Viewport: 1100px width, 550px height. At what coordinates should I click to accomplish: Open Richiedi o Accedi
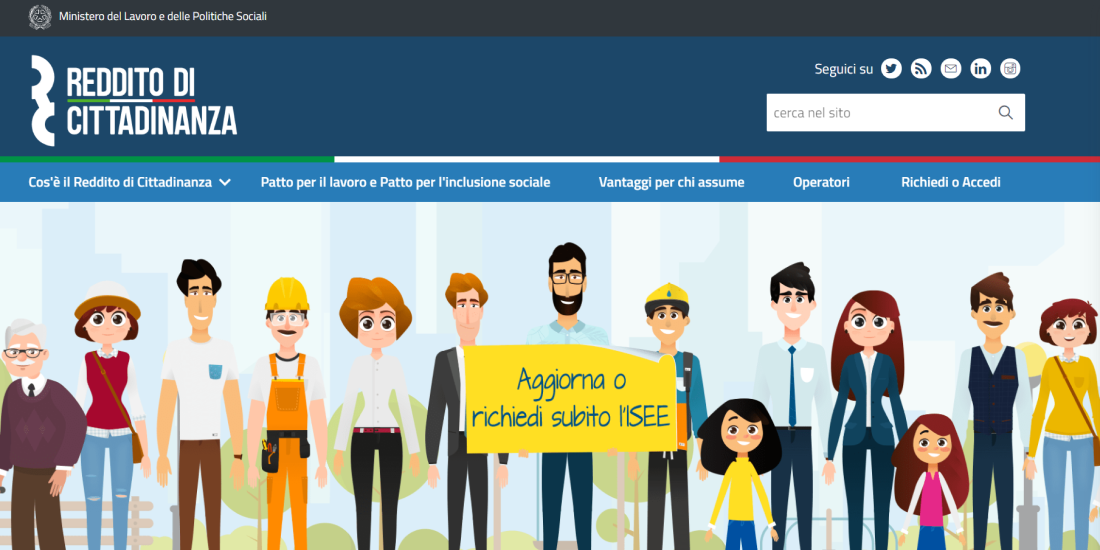tap(951, 182)
